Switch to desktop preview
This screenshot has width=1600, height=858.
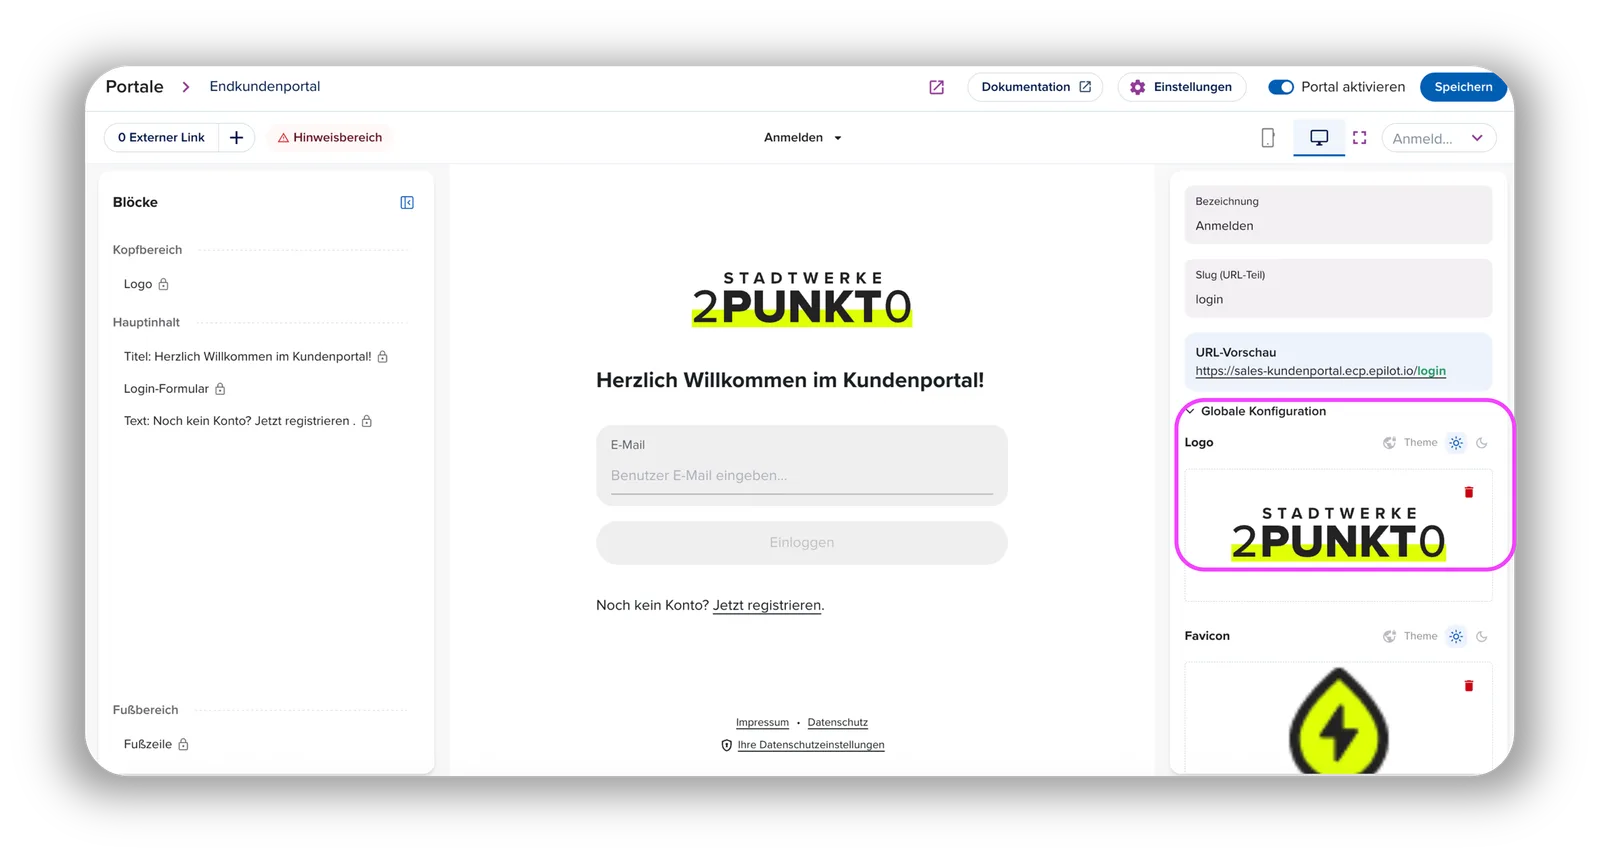(x=1319, y=138)
